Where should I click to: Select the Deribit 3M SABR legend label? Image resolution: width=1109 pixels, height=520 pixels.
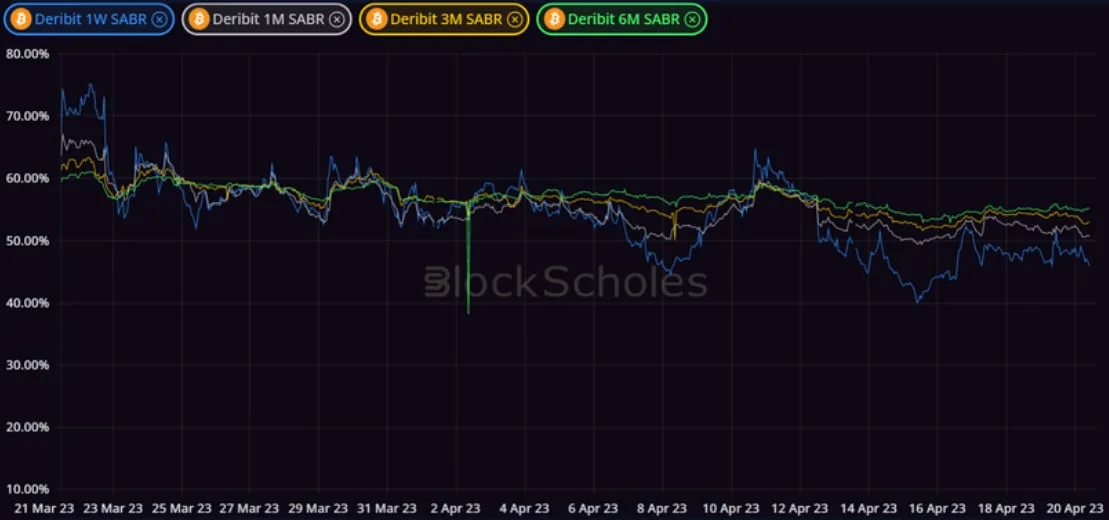(x=446, y=19)
